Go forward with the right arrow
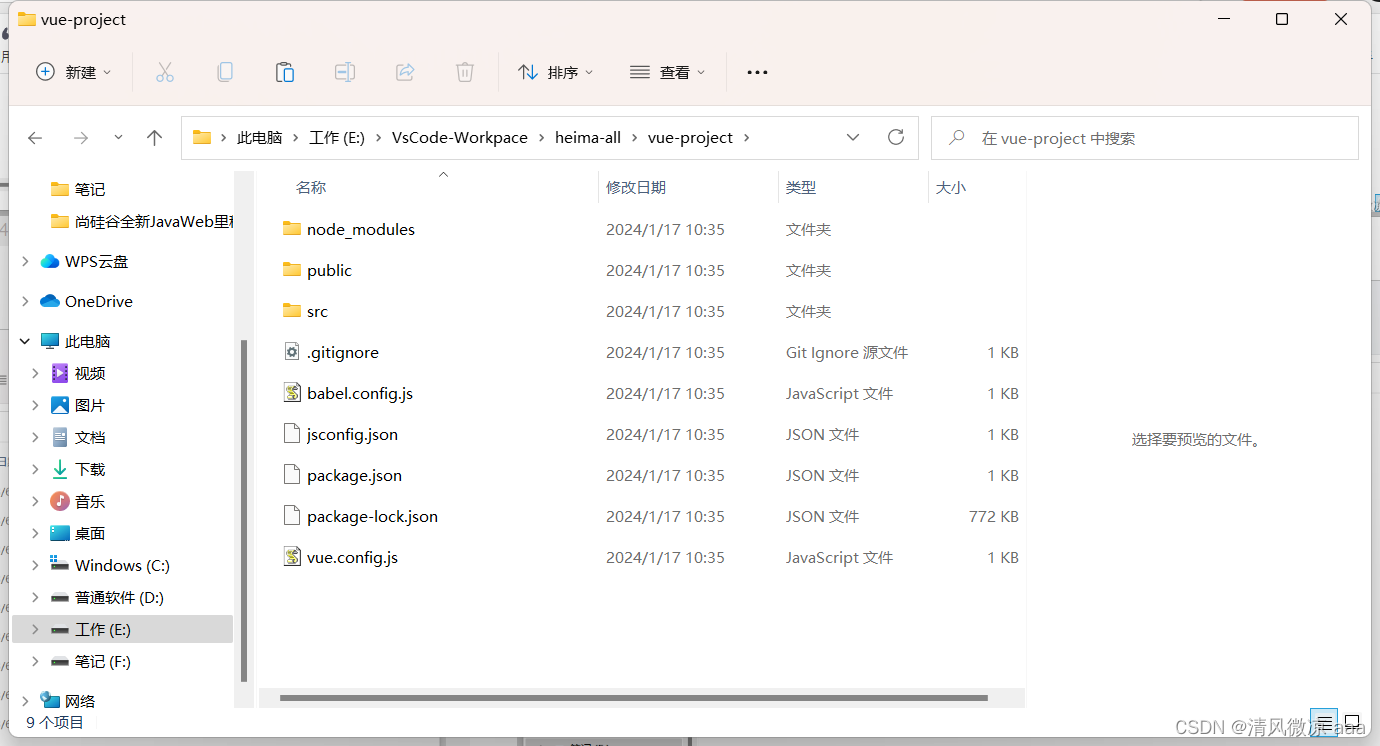This screenshot has width=1380, height=746. click(x=81, y=138)
